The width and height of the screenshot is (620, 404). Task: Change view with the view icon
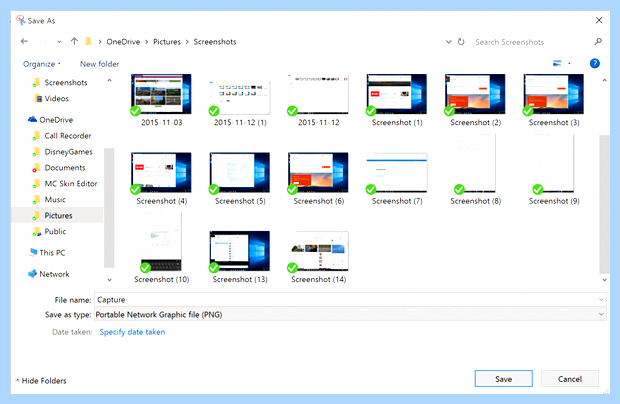557,63
